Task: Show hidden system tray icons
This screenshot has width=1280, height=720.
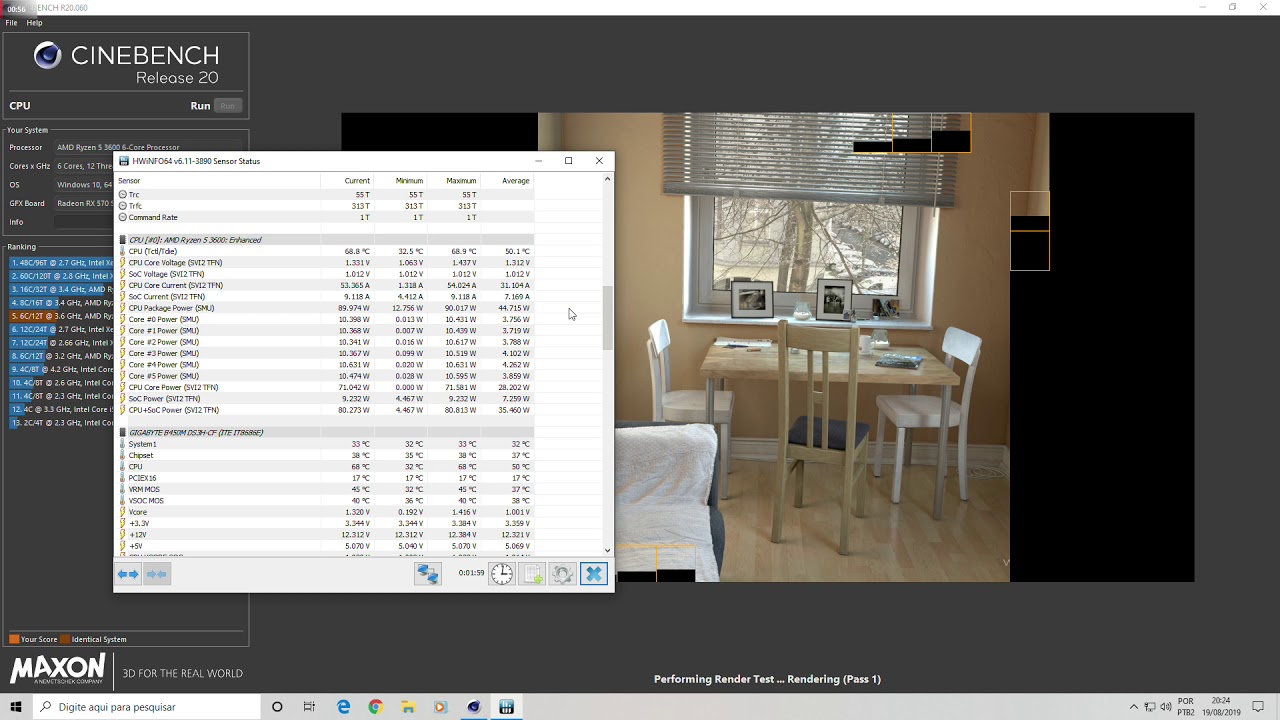Action: tap(1133, 707)
